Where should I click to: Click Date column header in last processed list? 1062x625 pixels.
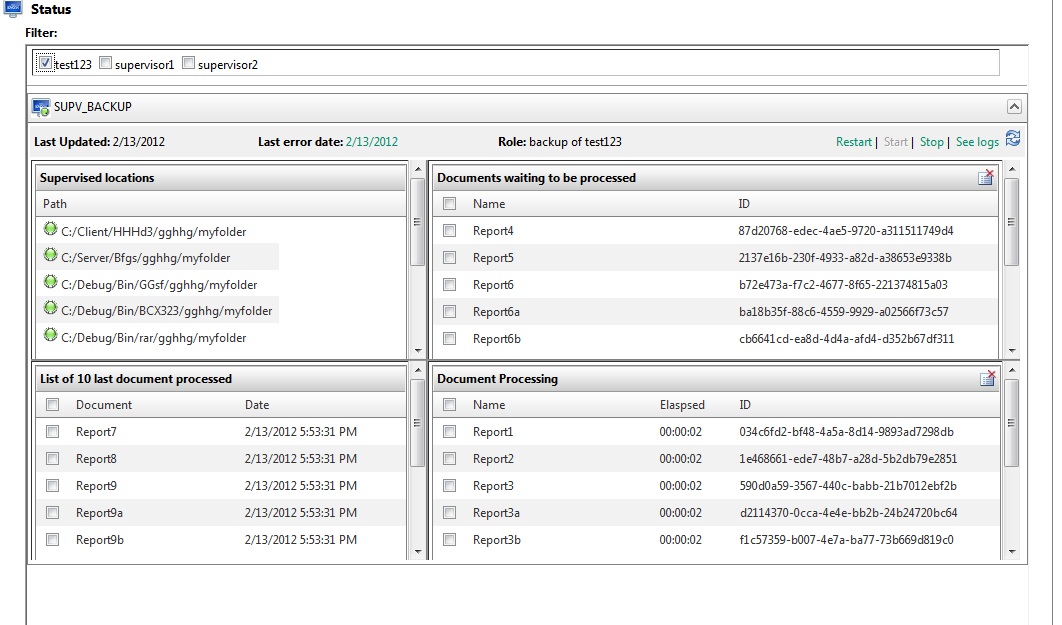tap(257, 405)
